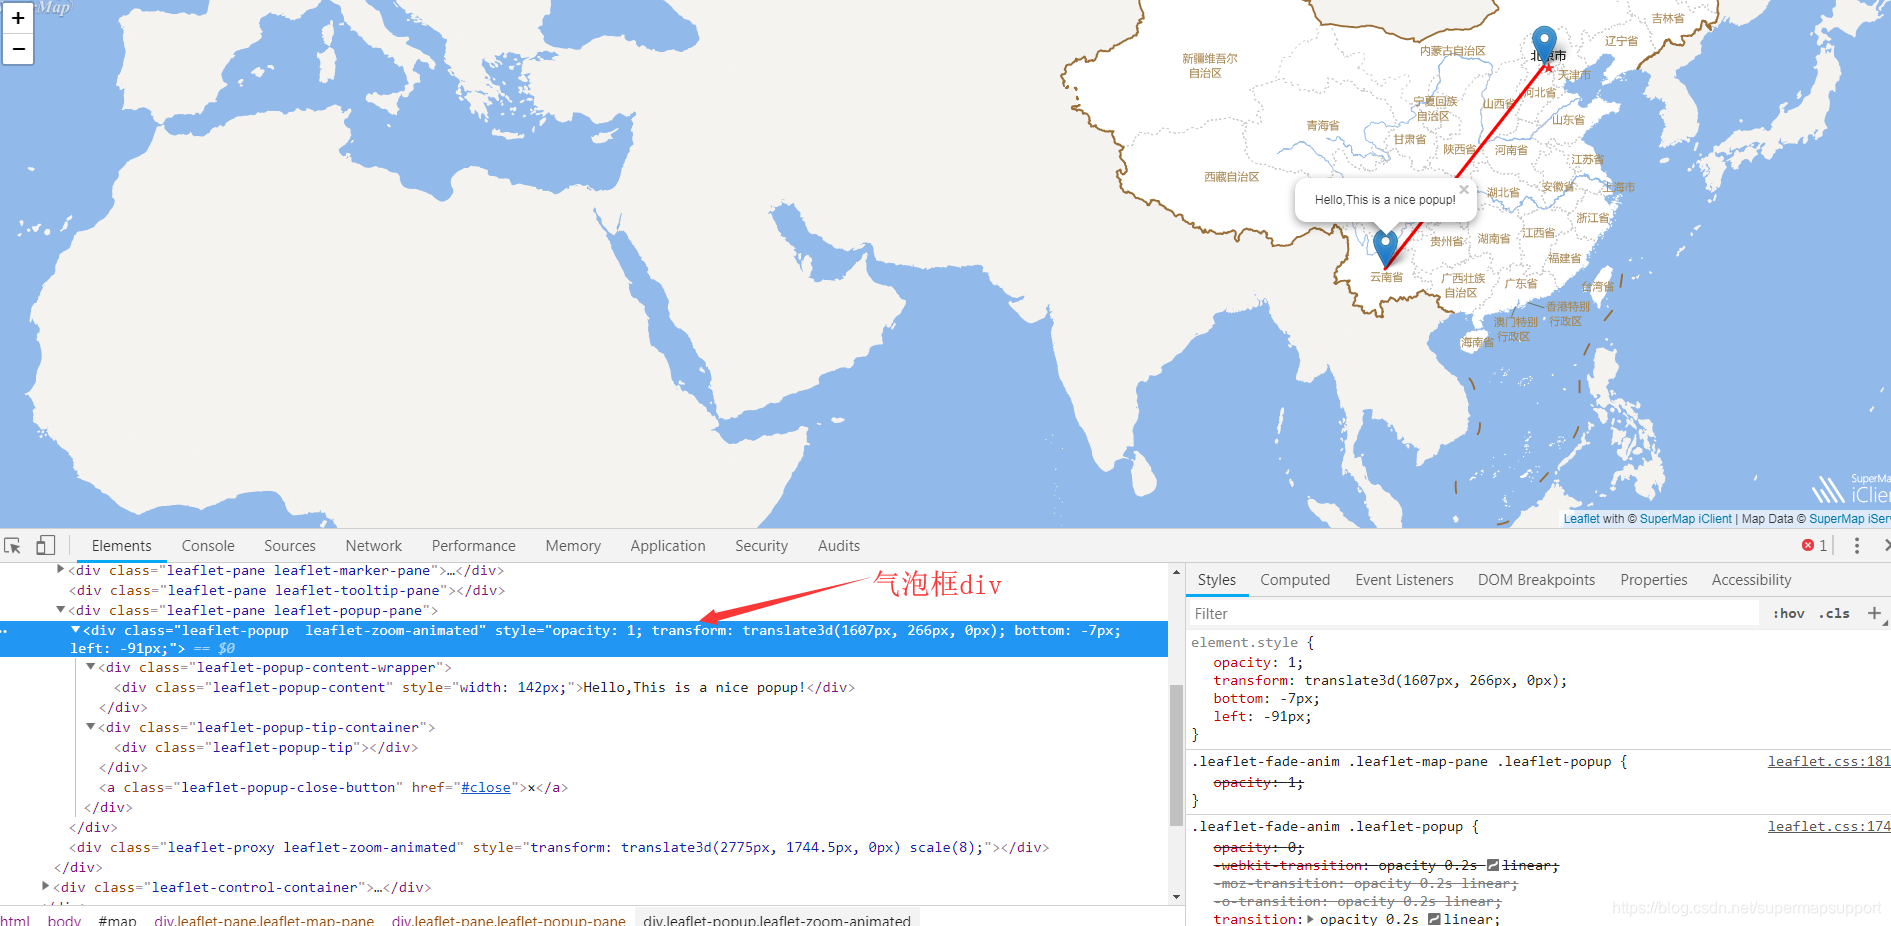Select the leaflet-popup-tip div row

pyautogui.click(x=265, y=747)
